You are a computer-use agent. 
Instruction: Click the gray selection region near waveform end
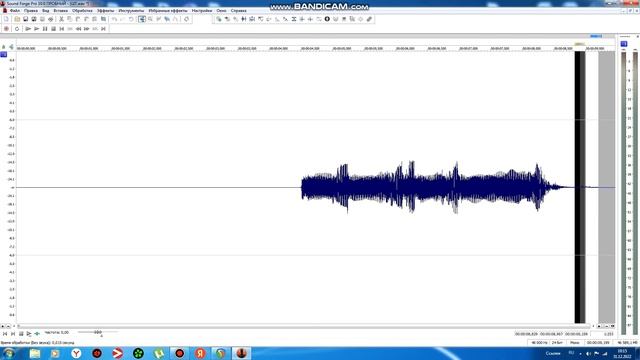click(x=607, y=187)
